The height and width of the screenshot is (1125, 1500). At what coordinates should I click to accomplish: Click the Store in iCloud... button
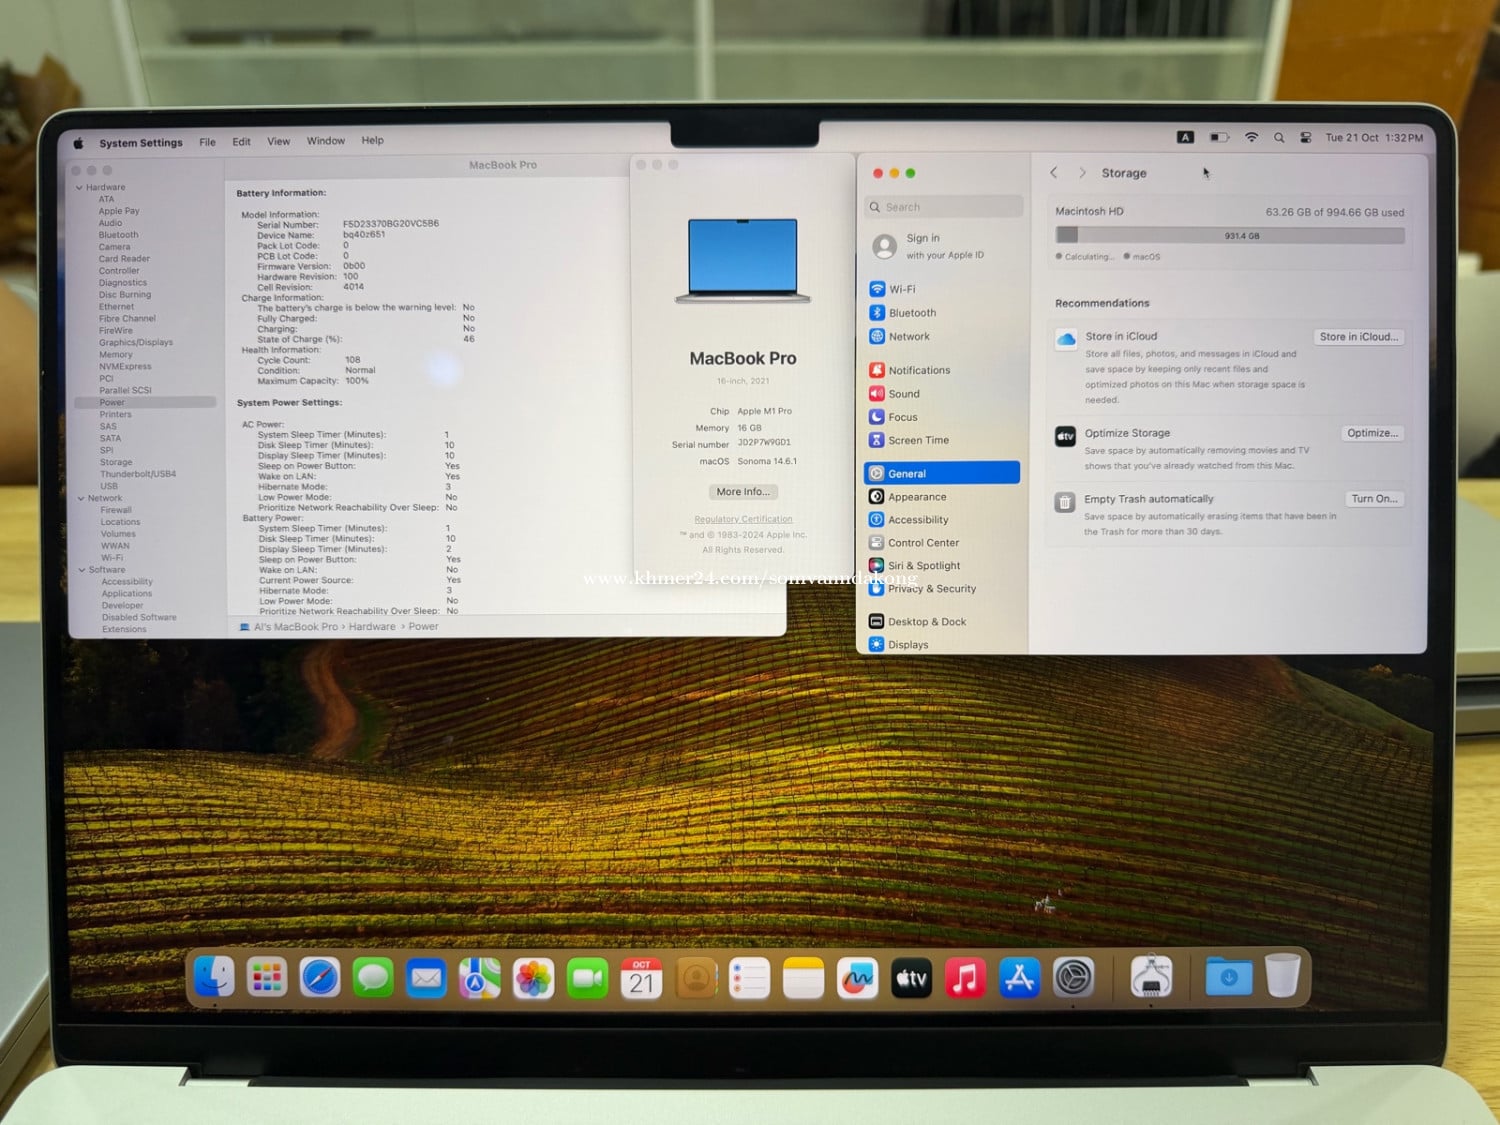click(x=1358, y=337)
